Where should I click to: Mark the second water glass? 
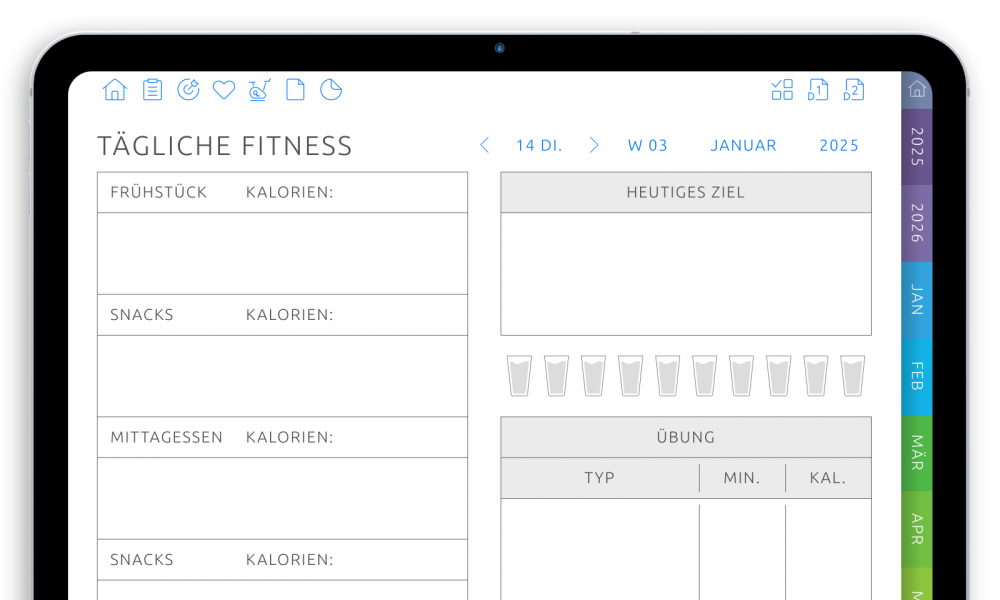click(x=556, y=376)
